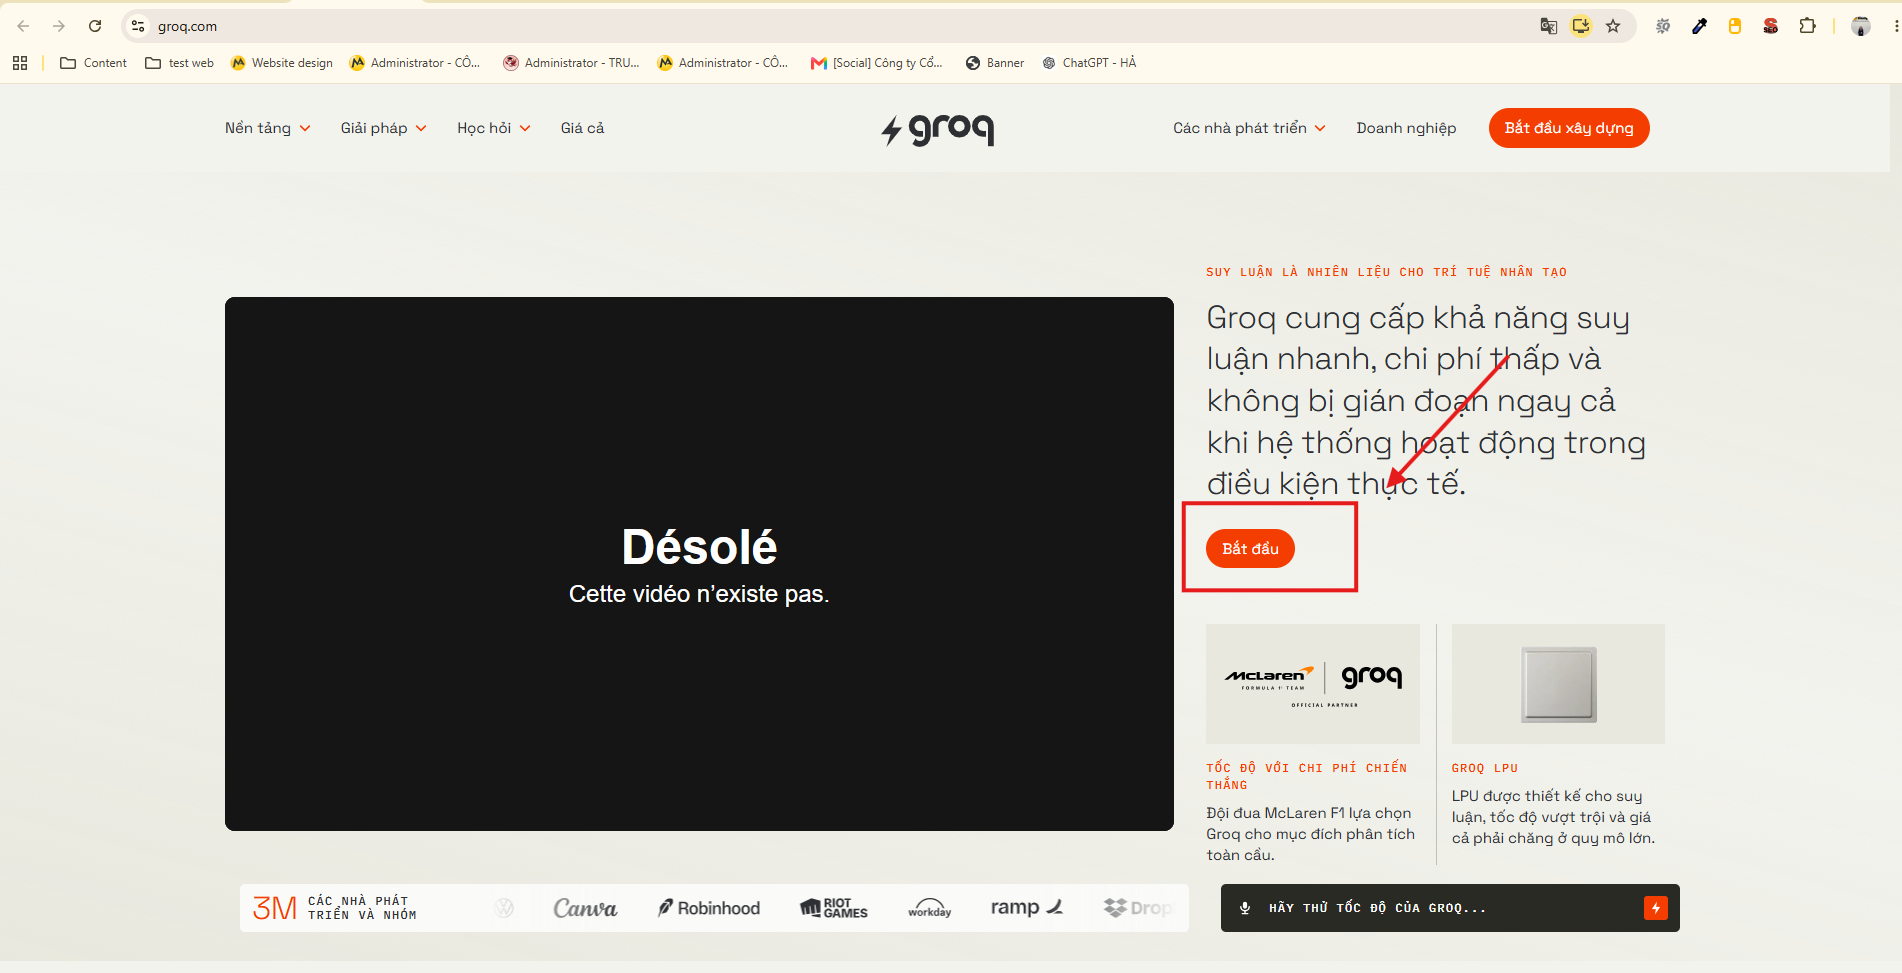Click the Groq logo in header
The width and height of the screenshot is (1902, 973).
pyautogui.click(x=937, y=129)
